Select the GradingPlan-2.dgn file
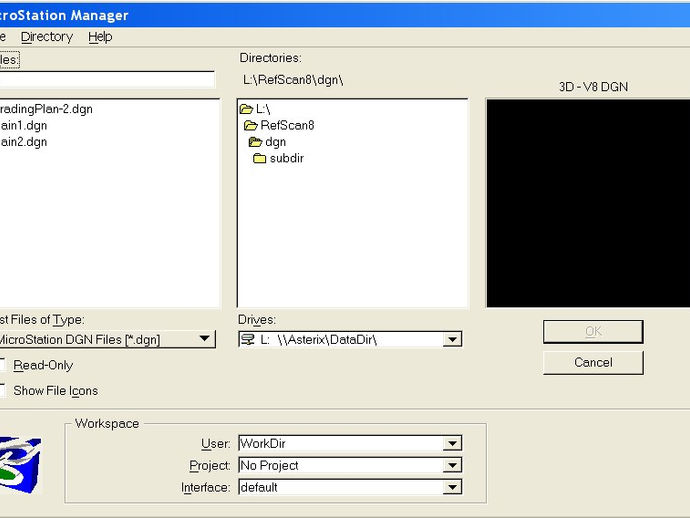 click(46, 109)
